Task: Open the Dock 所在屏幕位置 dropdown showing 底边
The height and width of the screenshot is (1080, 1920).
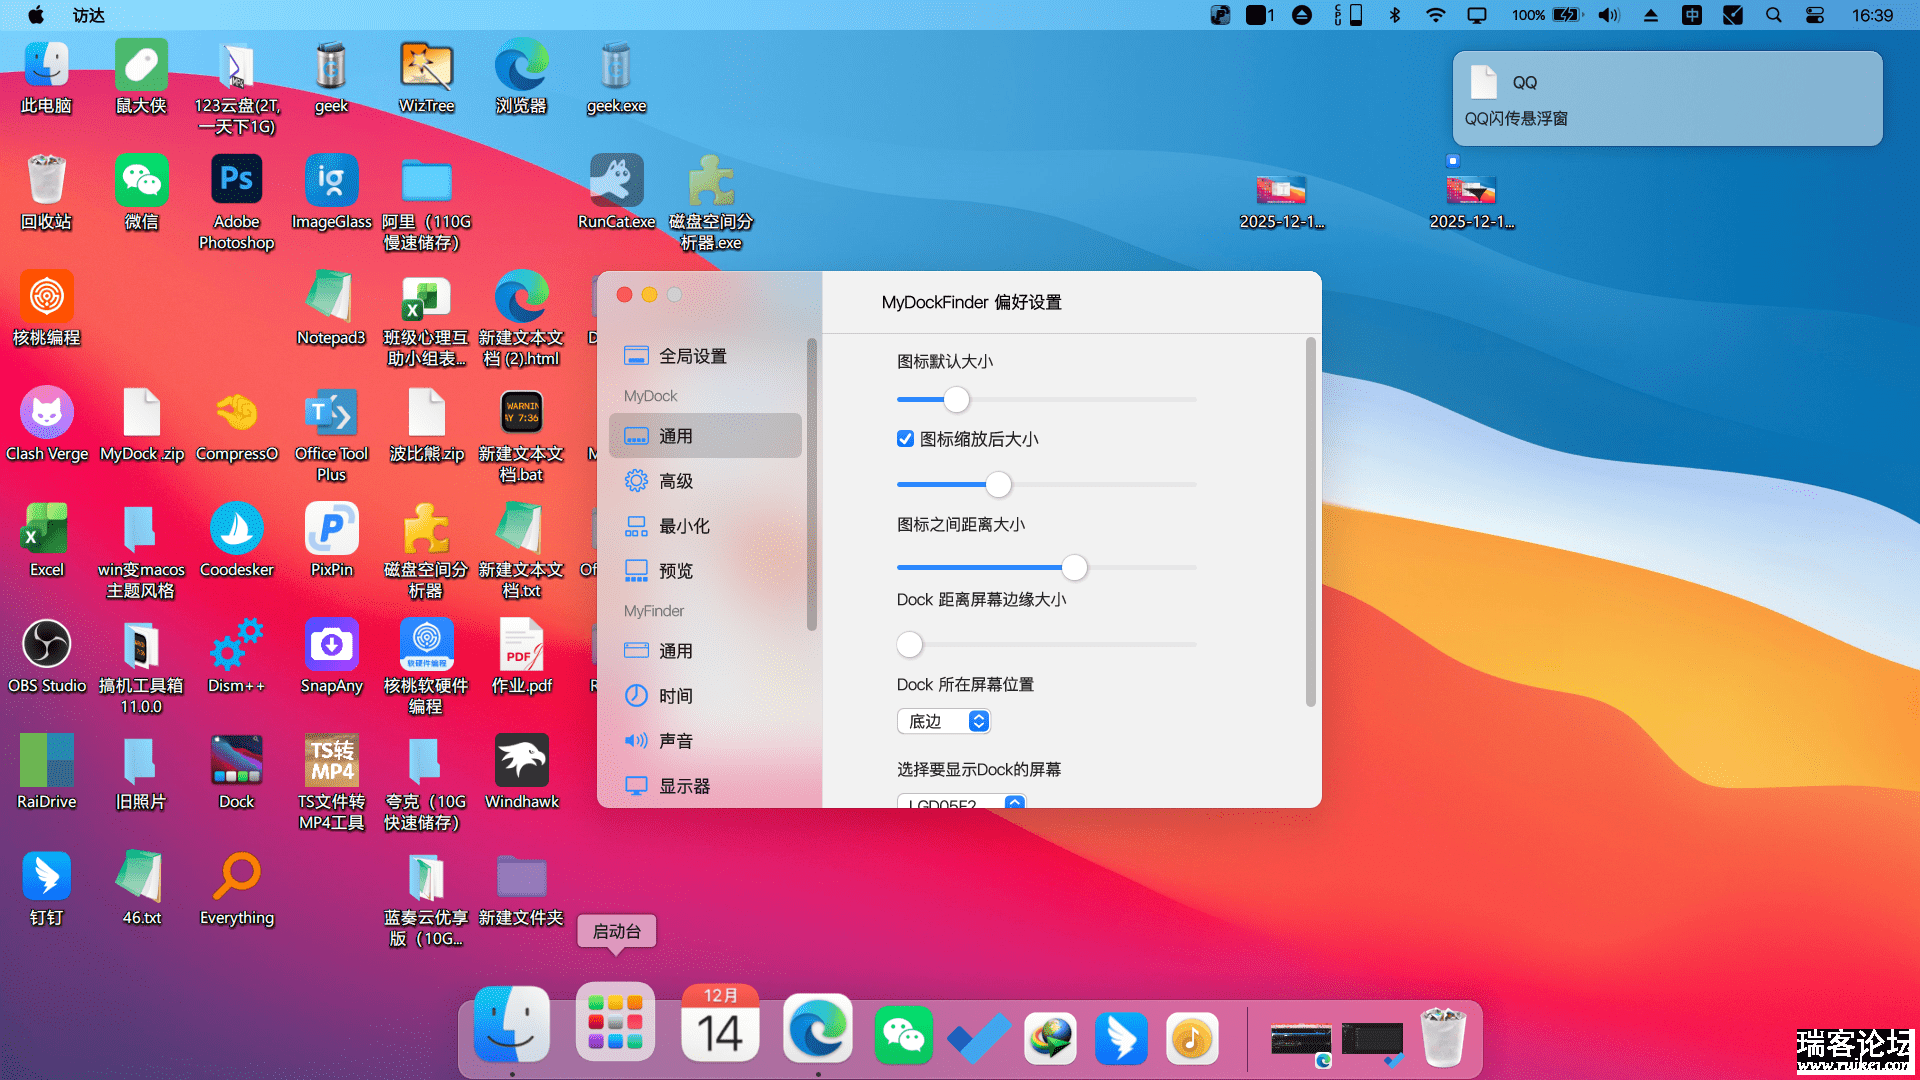Action: tap(942, 721)
